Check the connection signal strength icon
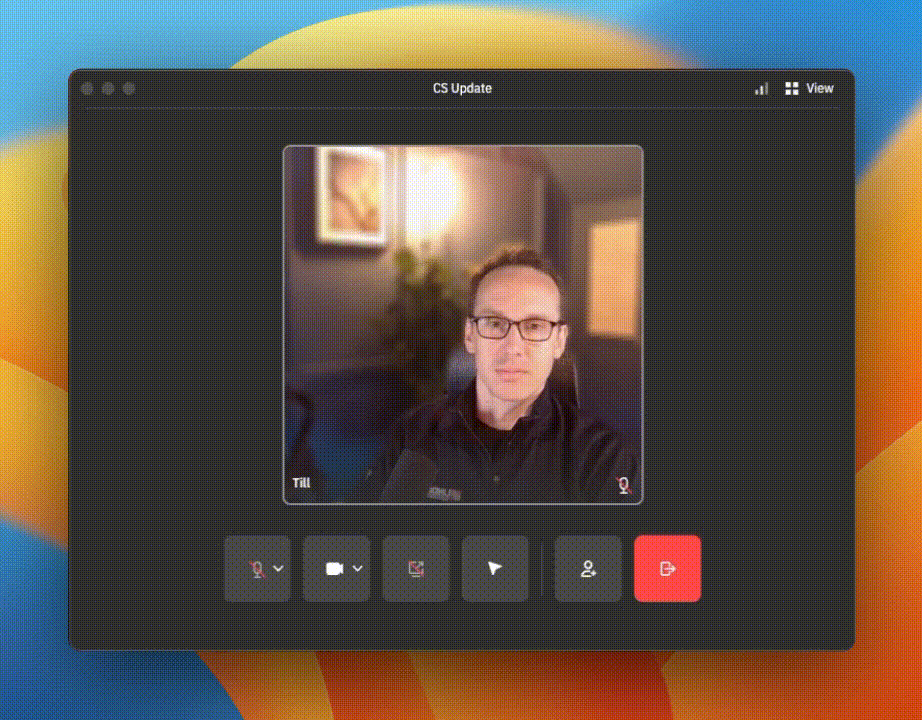922x720 pixels. (761, 89)
